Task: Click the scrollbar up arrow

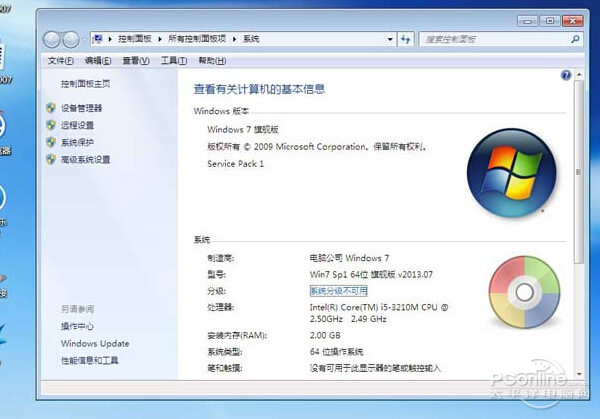Action: click(579, 75)
